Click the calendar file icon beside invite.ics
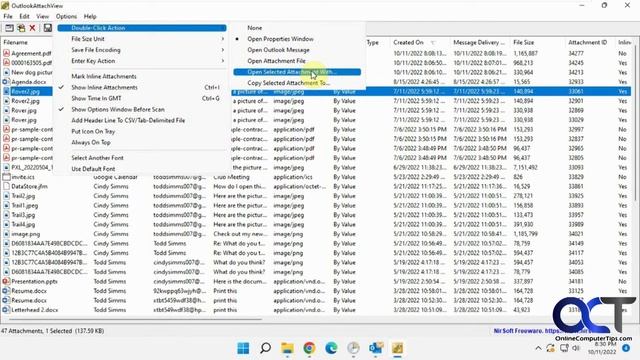This screenshot has width=640, height=360. (x=6, y=177)
